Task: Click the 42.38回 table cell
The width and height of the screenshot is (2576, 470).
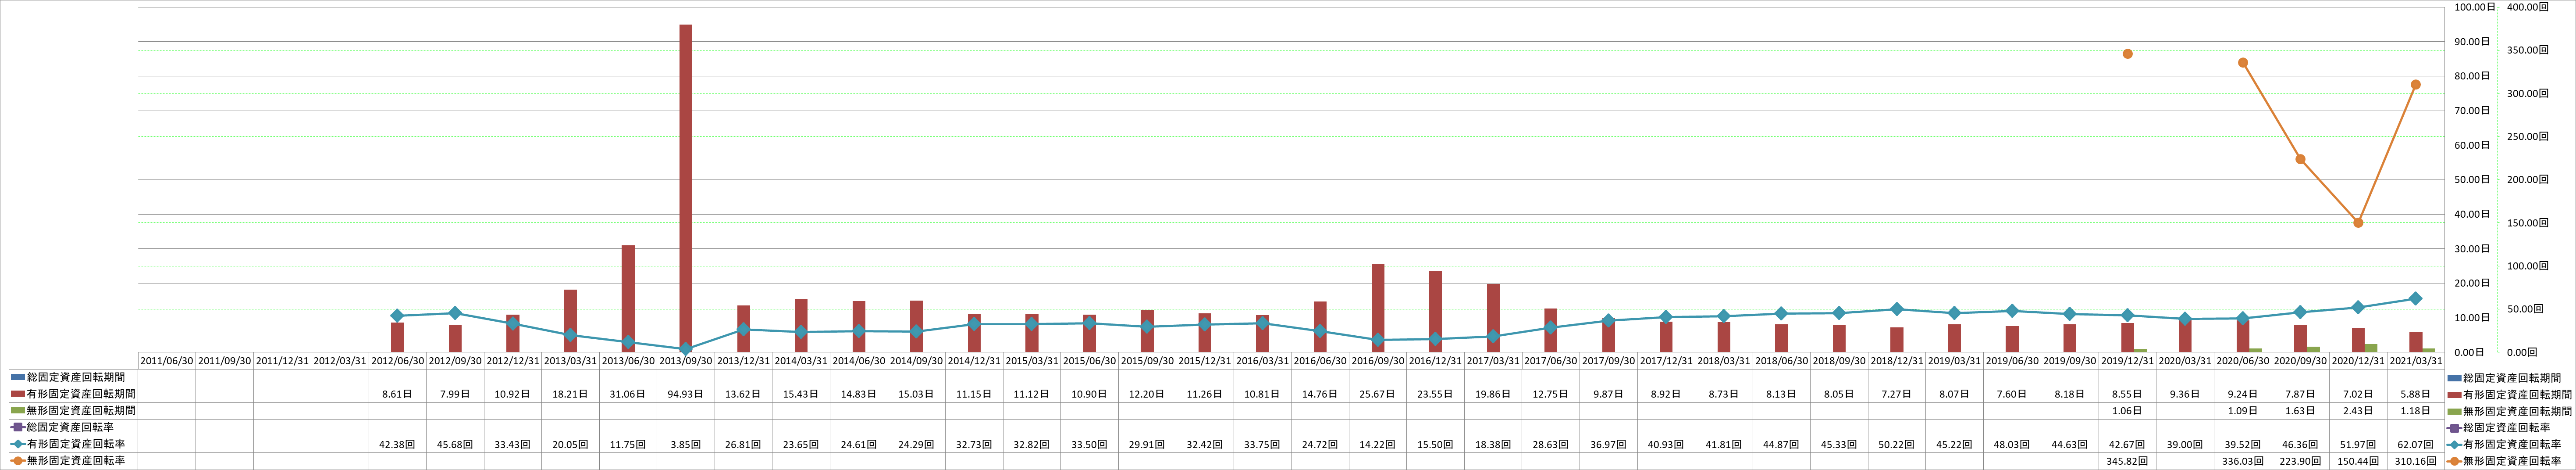Action: [x=398, y=444]
